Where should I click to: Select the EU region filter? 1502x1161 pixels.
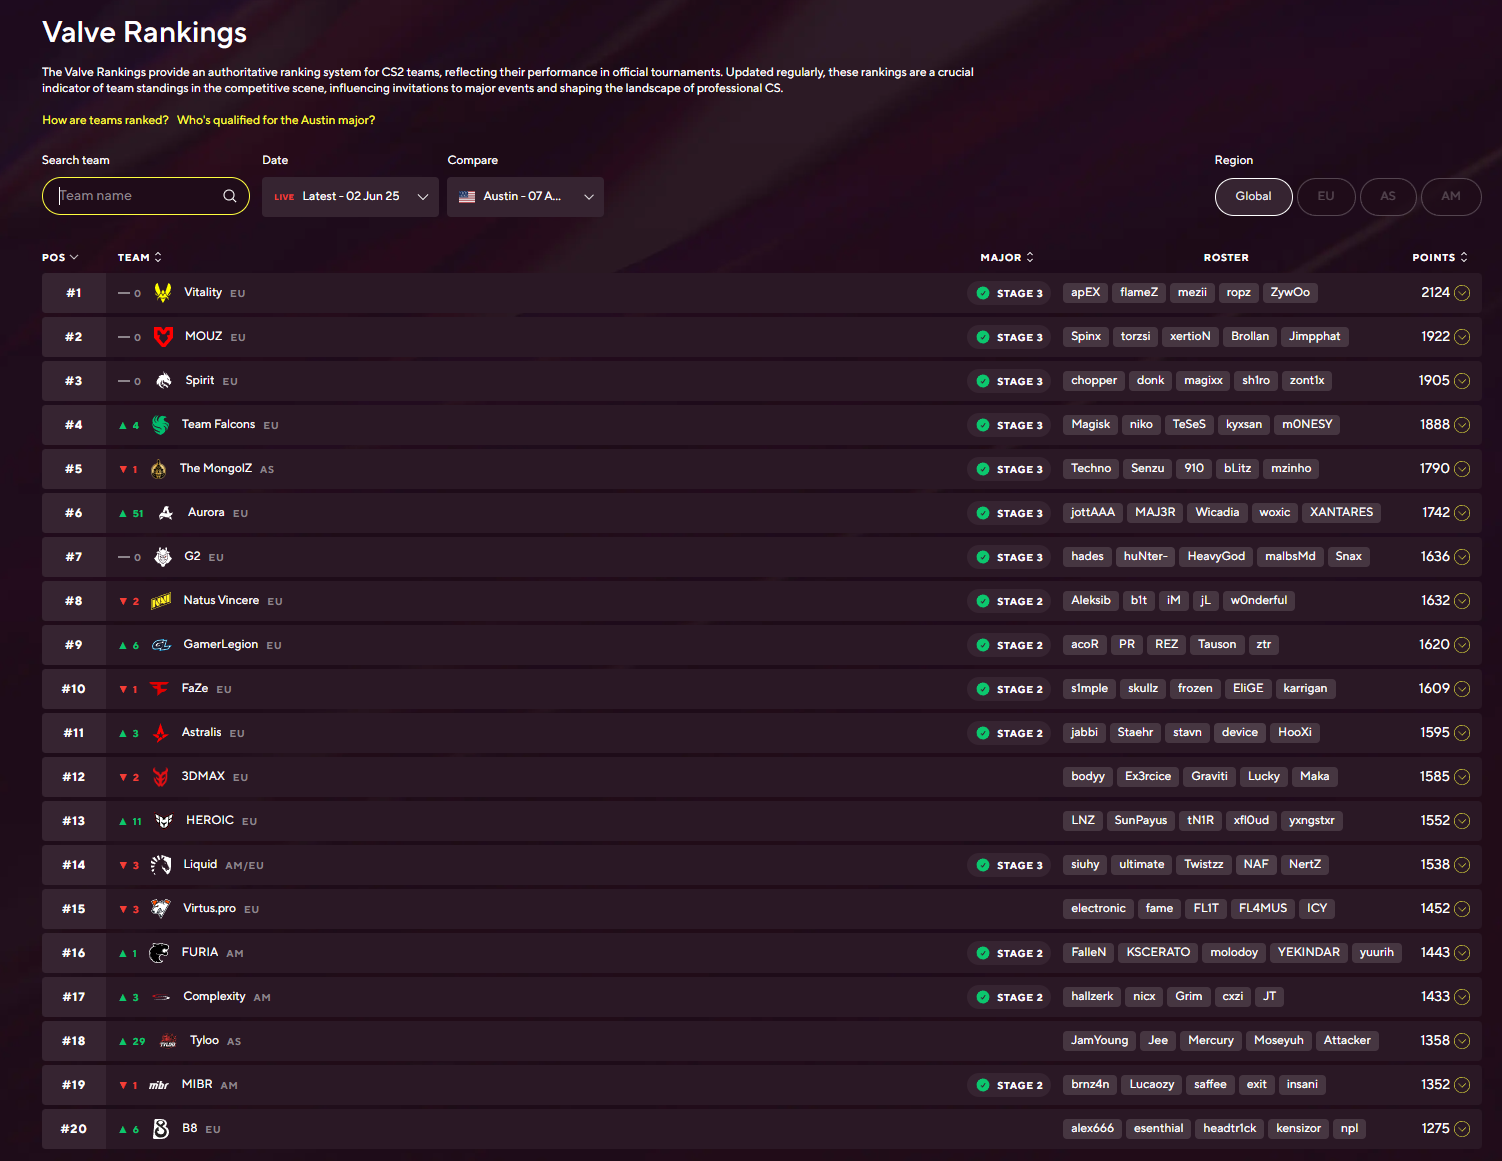coord(1326,197)
